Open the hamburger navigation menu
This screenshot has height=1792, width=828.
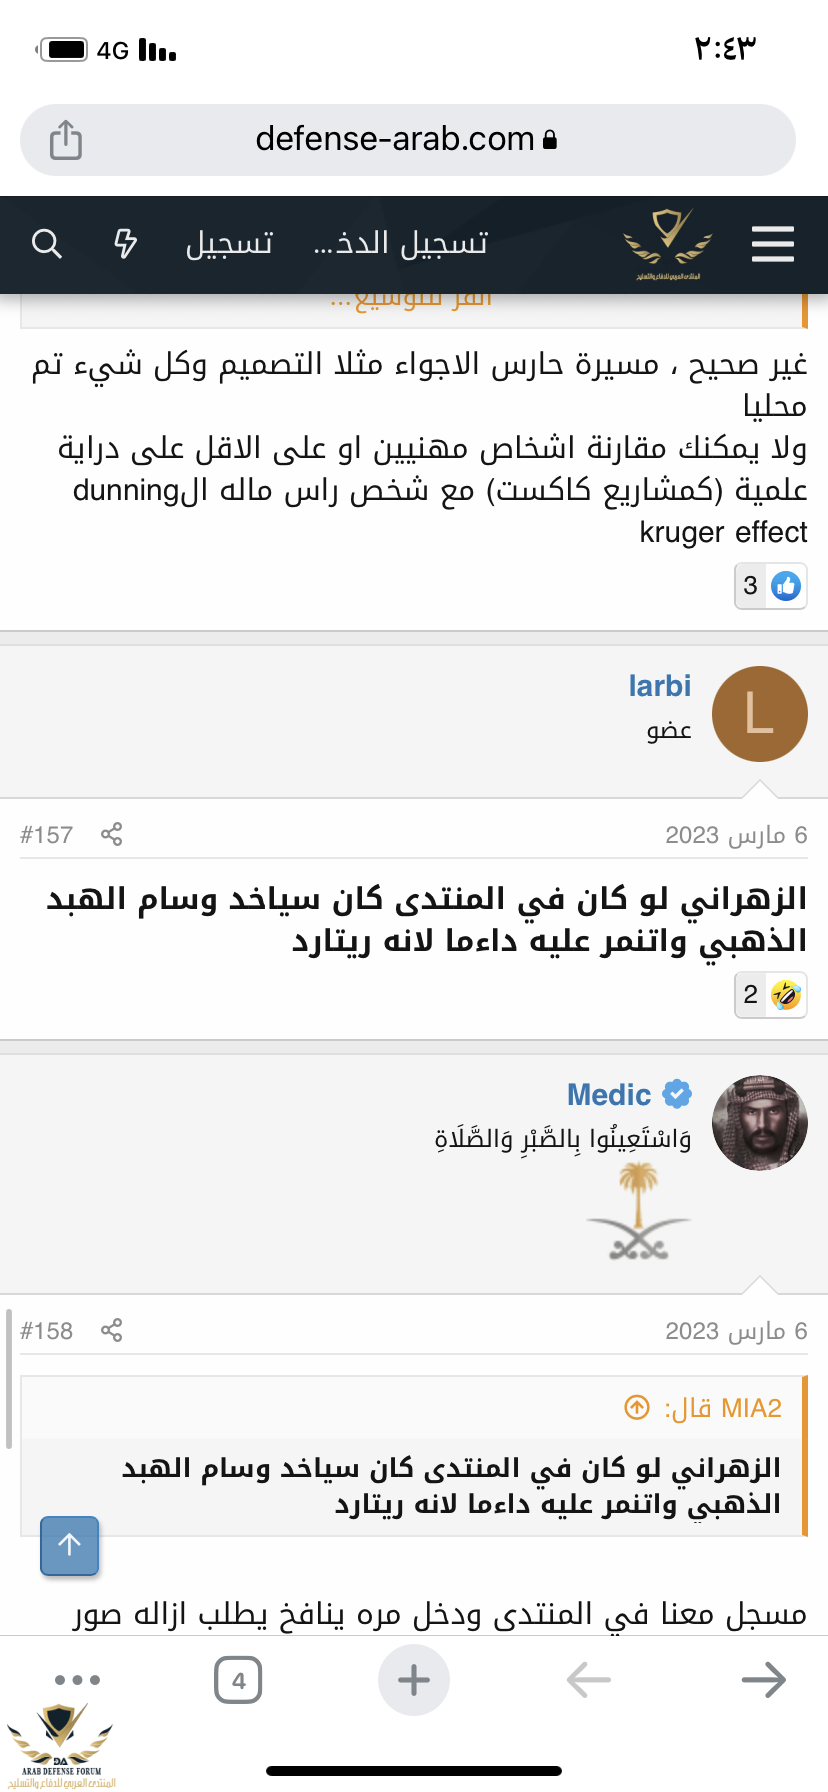[772, 244]
